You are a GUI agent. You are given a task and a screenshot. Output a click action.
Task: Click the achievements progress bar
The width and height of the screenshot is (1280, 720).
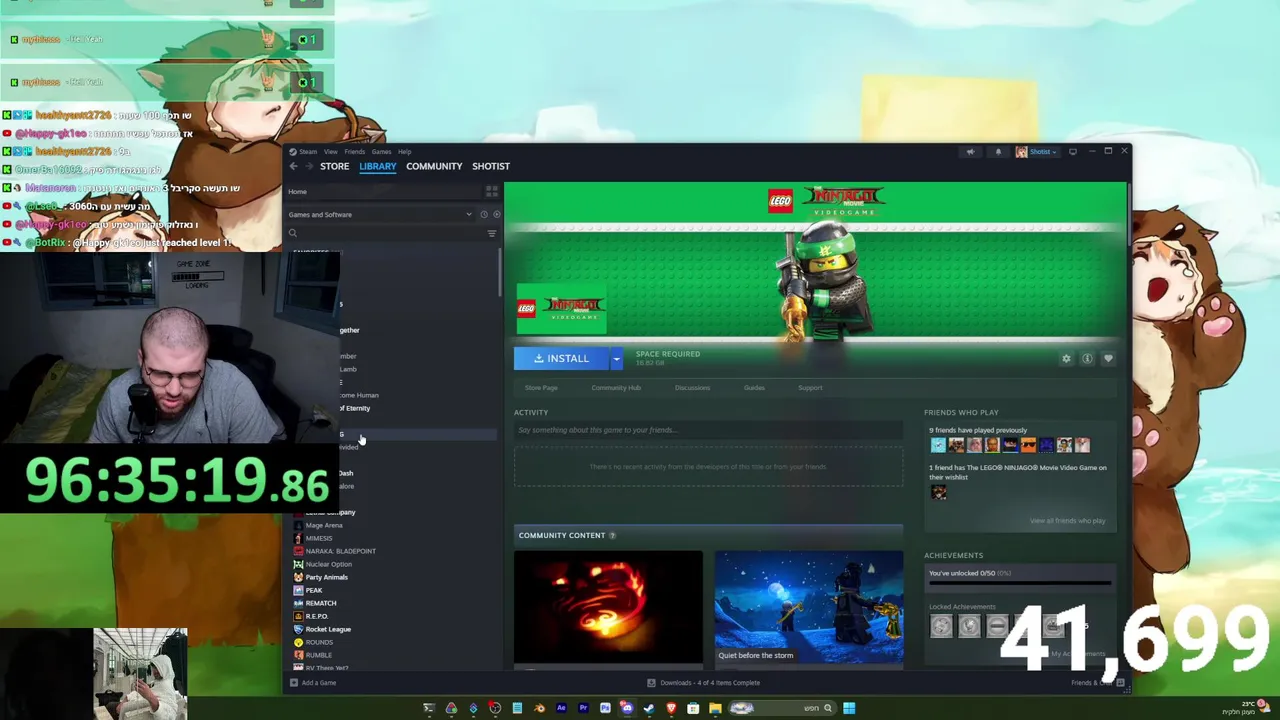pos(1020,582)
